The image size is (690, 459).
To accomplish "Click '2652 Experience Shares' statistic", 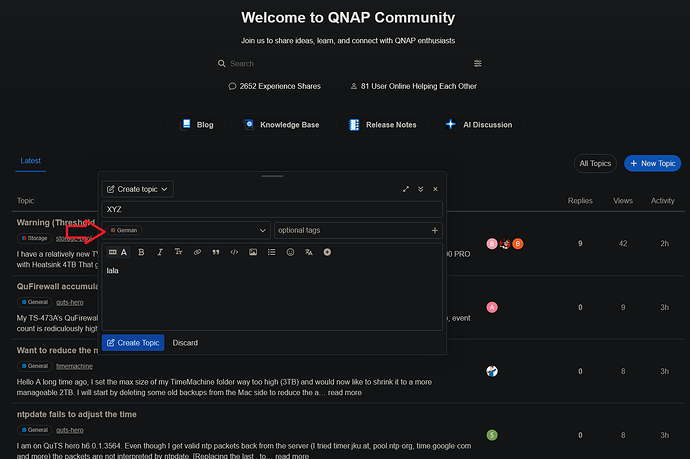I will 275,86.
